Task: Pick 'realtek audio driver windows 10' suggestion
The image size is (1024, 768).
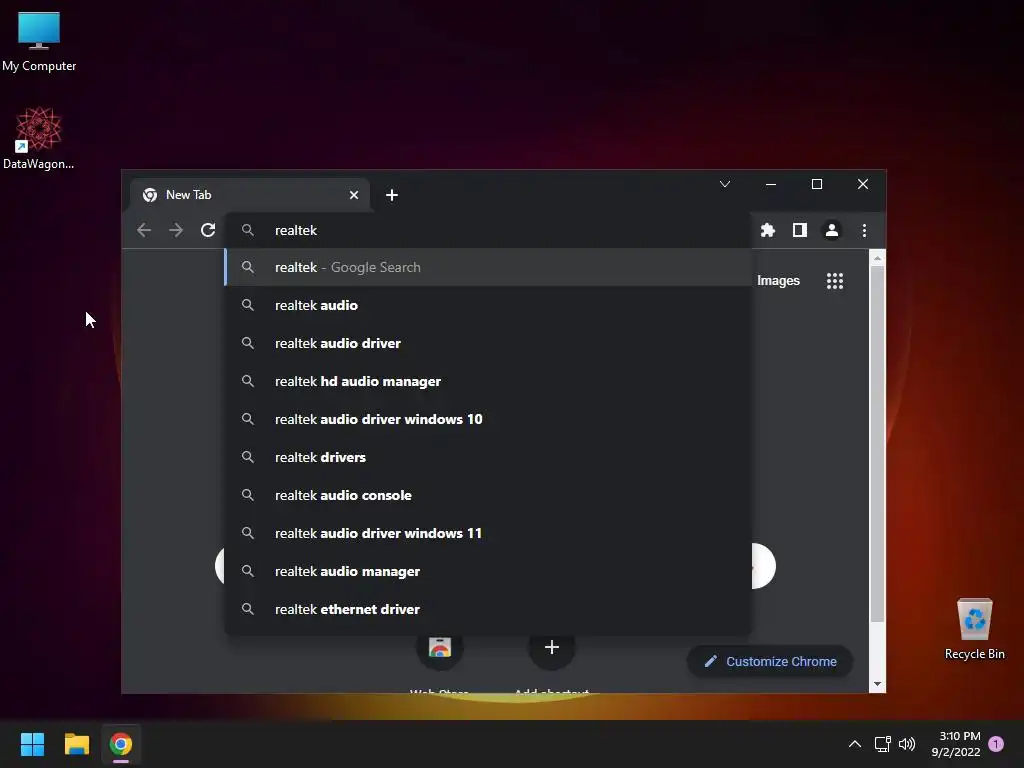Action: pyautogui.click(x=487, y=419)
